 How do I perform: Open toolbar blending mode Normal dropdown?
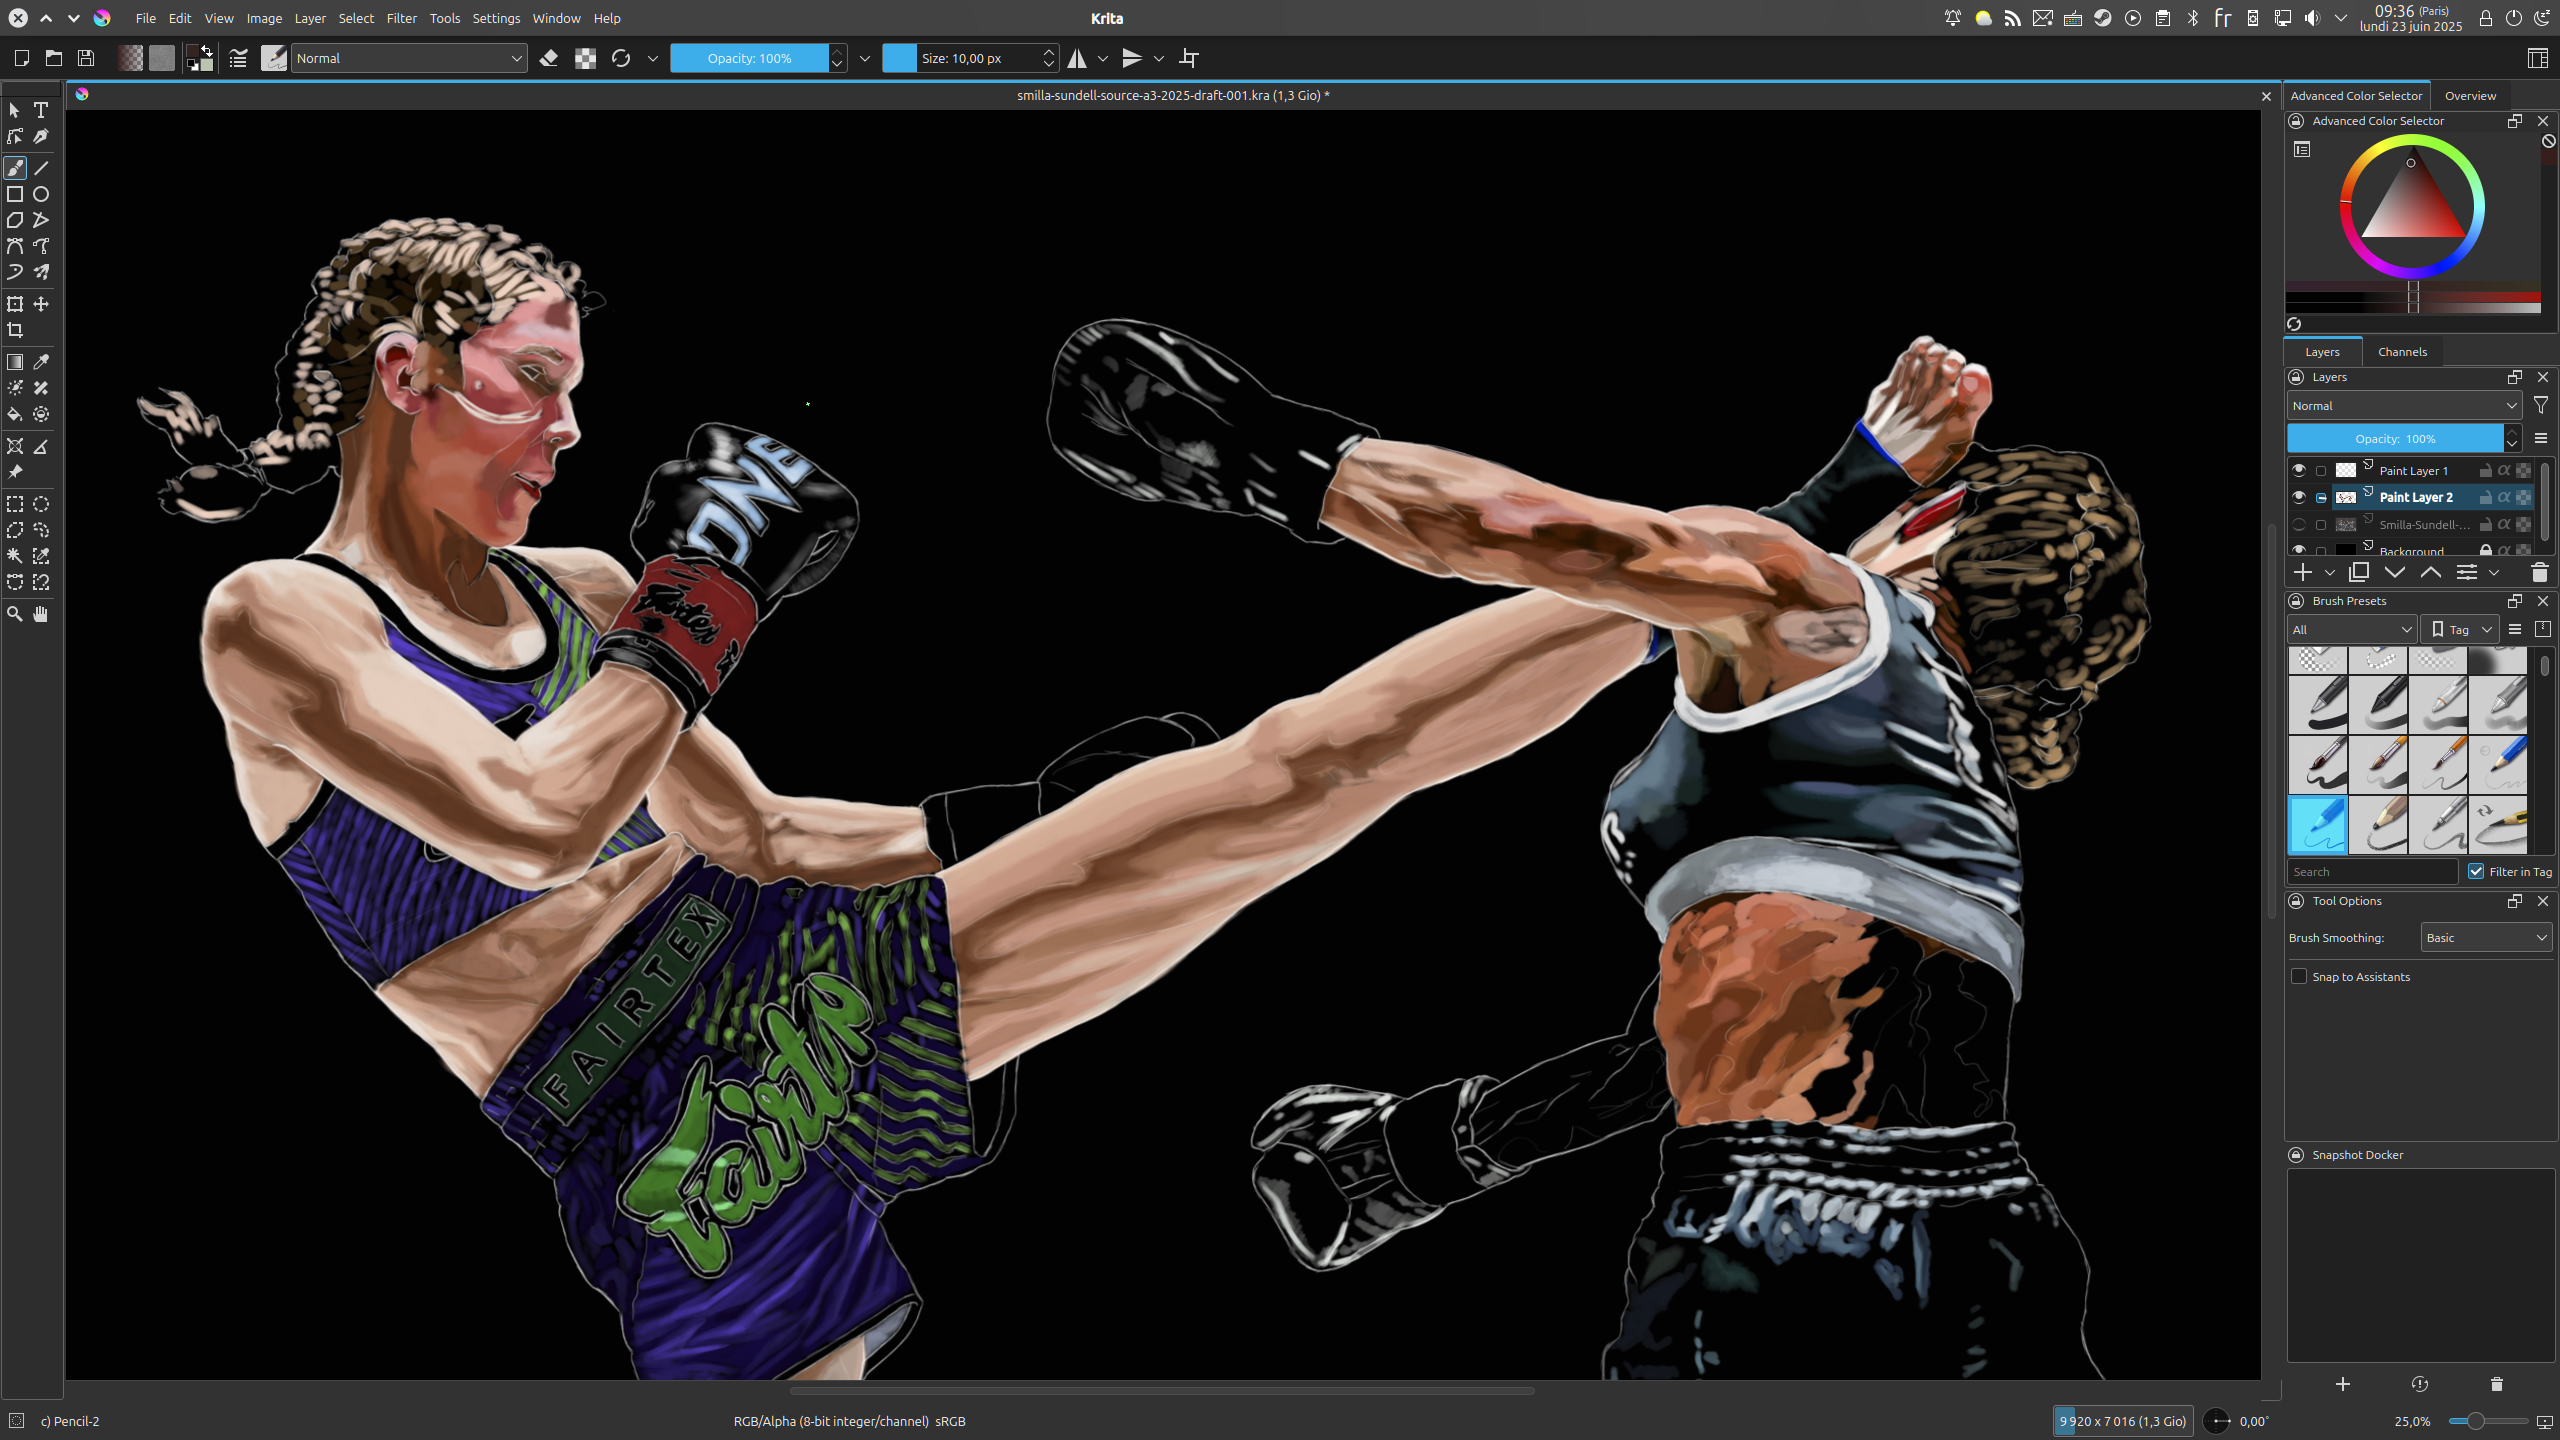pos(409,58)
